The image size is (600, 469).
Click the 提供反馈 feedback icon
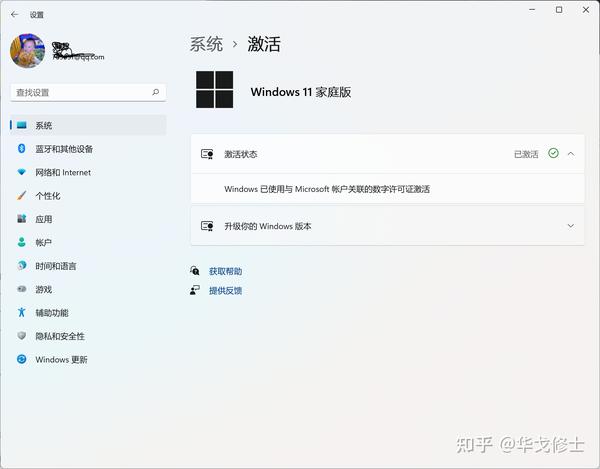coord(195,290)
